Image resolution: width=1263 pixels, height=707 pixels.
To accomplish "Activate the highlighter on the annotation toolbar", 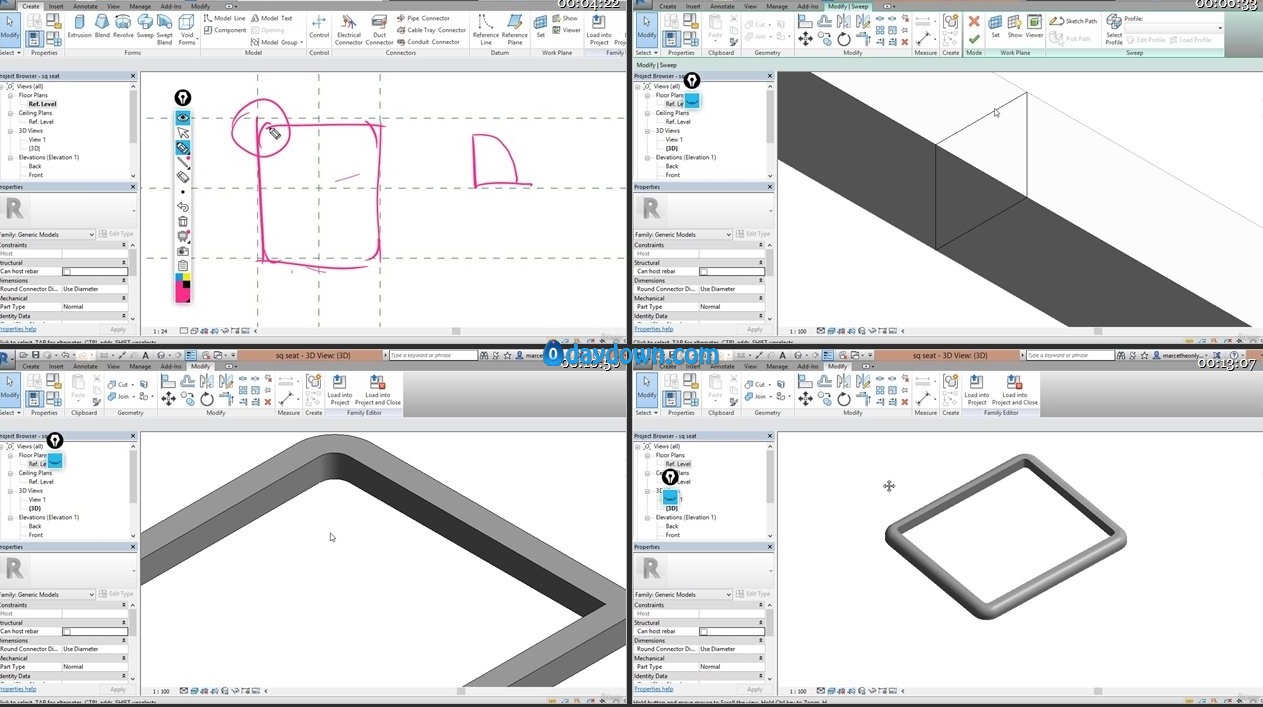I will (183, 147).
